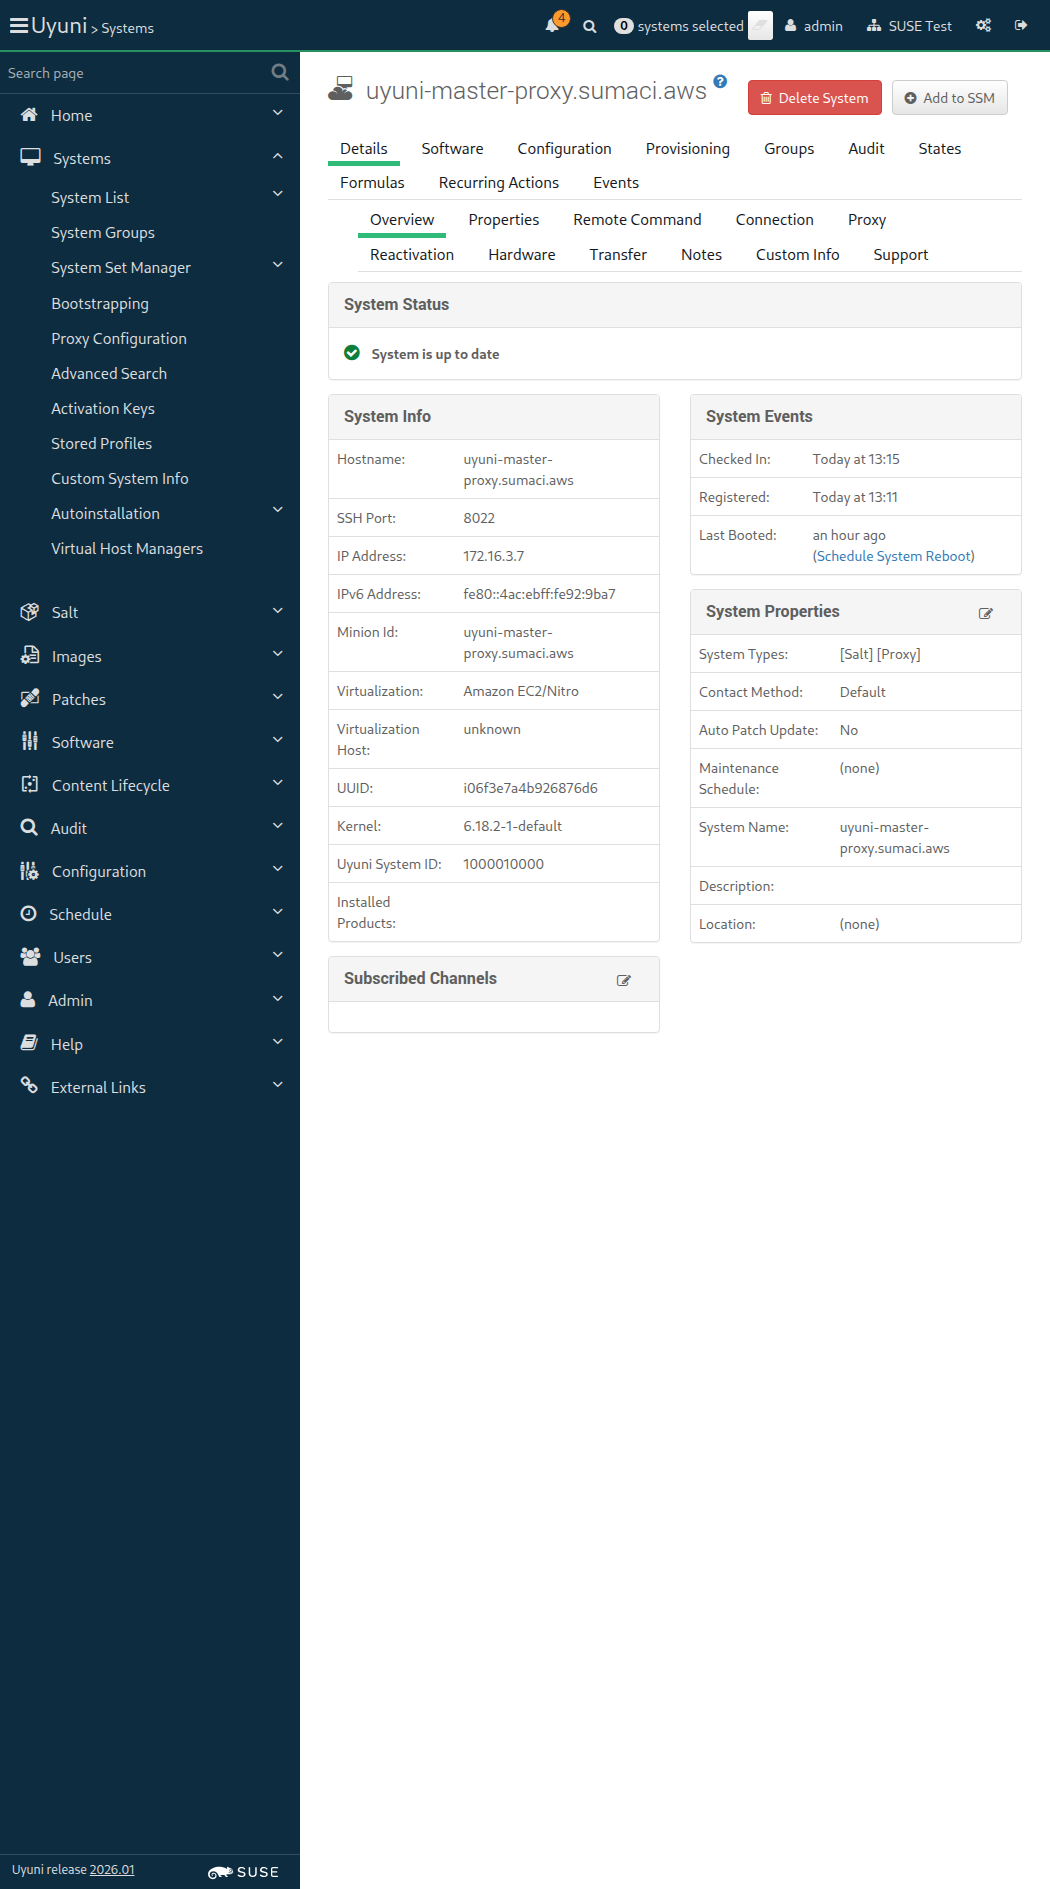Click the Delete System button
The image size is (1050, 1889).
tap(814, 98)
